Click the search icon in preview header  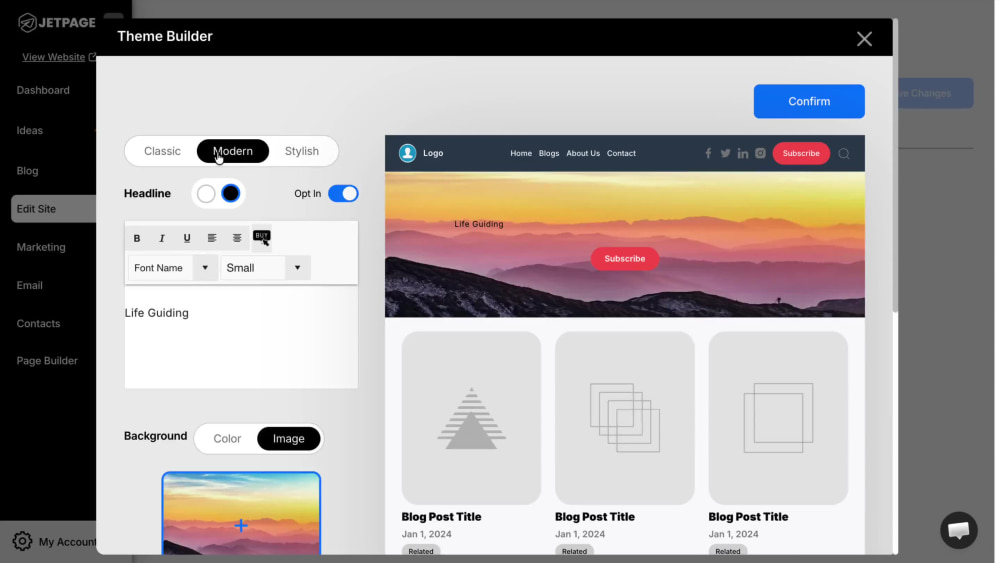click(844, 154)
